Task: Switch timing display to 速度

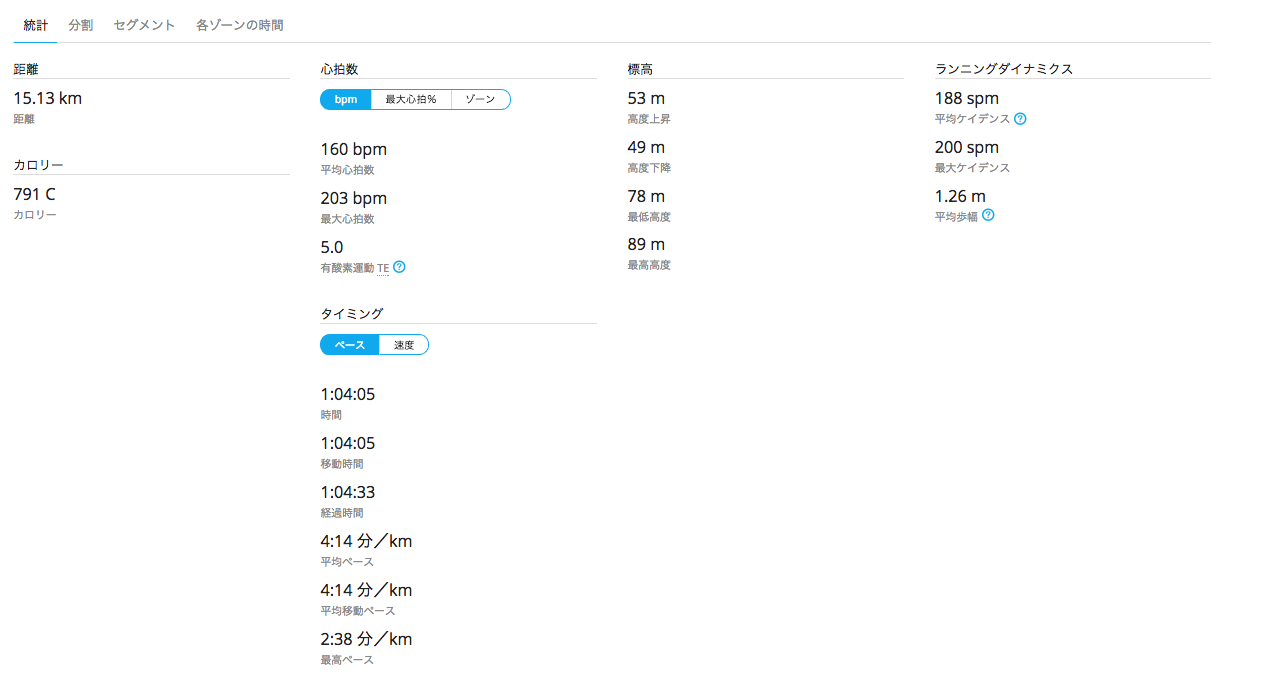Action: 404,345
